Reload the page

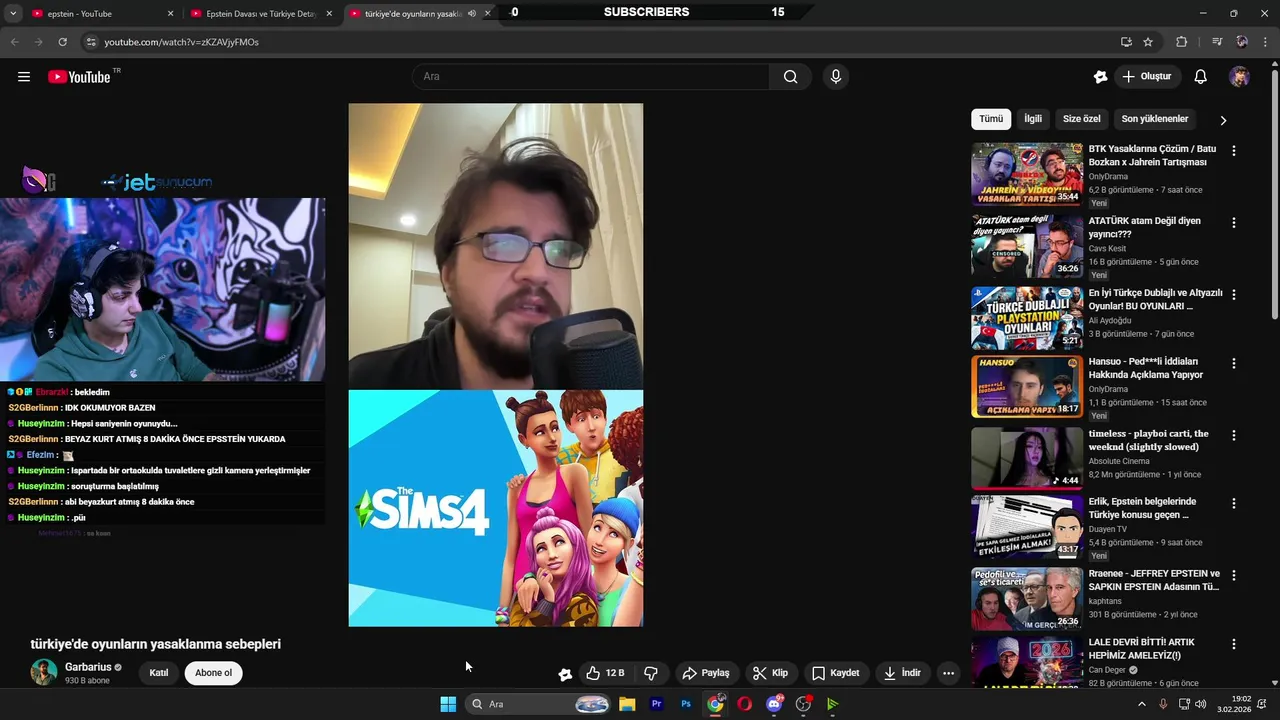pyautogui.click(x=62, y=42)
